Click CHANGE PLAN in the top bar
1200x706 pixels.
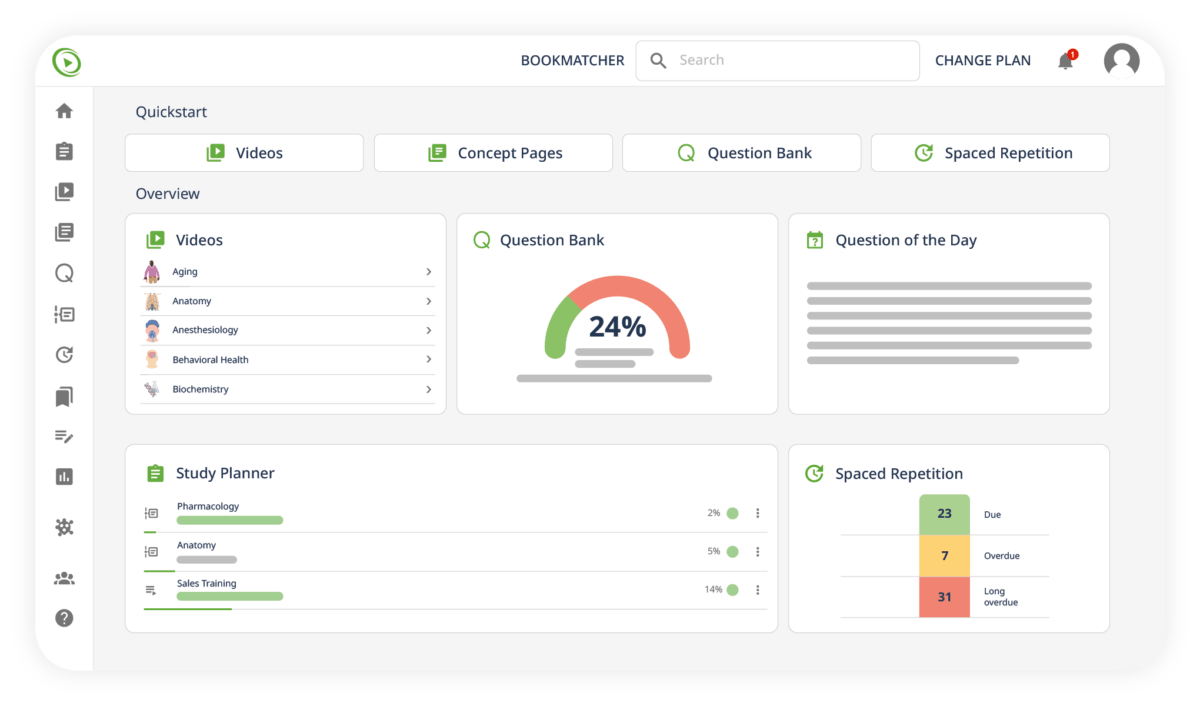coord(983,60)
